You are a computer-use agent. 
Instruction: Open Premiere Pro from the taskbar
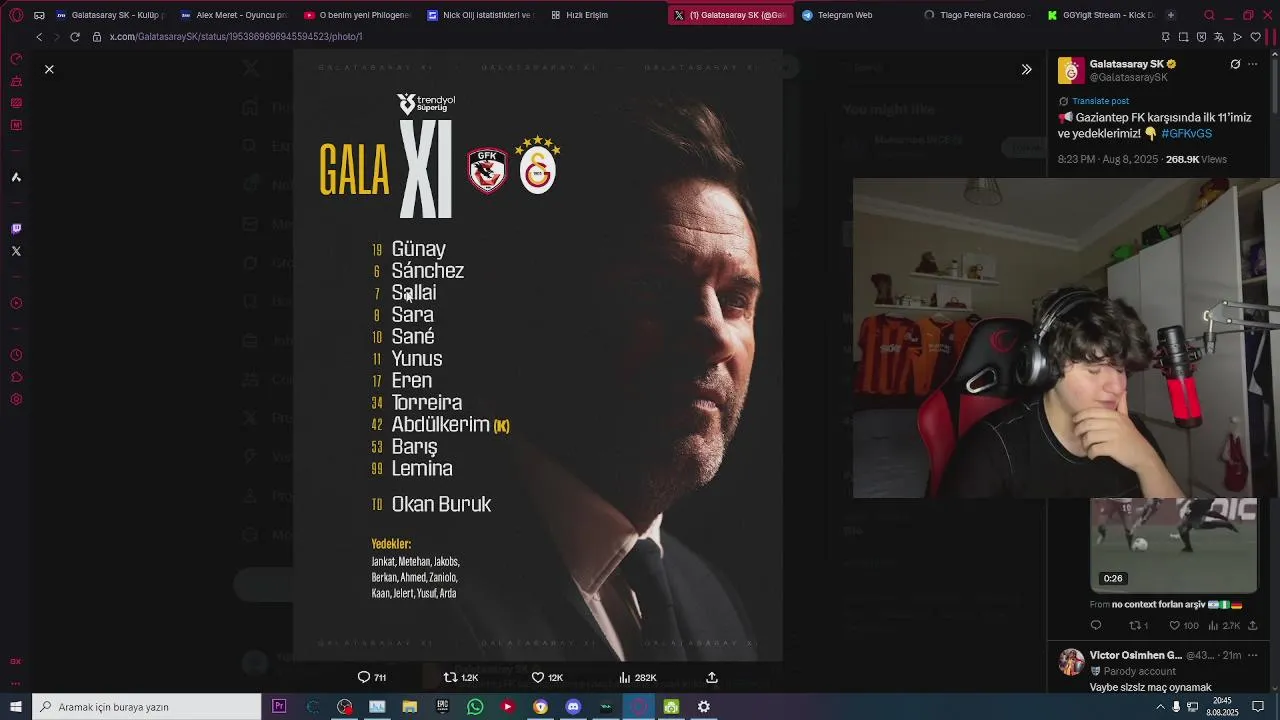coord(279,707)
